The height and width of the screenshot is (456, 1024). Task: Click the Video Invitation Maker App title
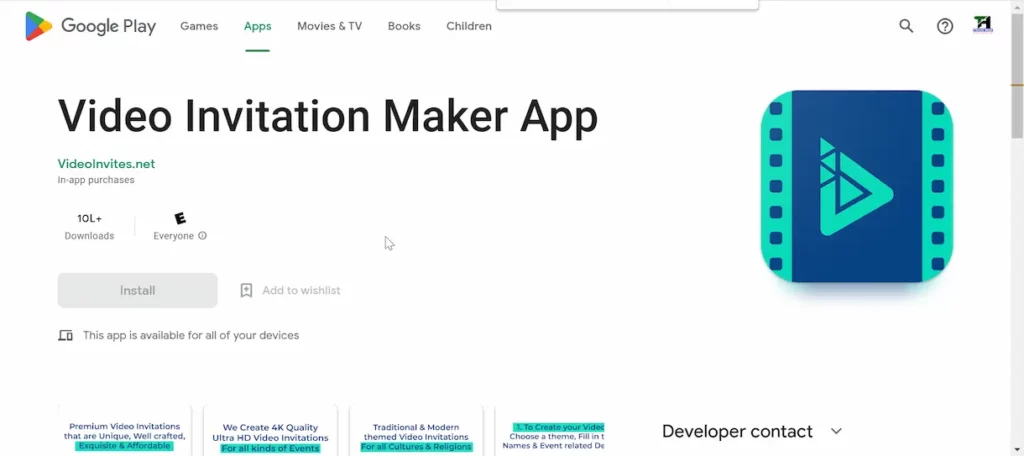(x=328, y=116)
